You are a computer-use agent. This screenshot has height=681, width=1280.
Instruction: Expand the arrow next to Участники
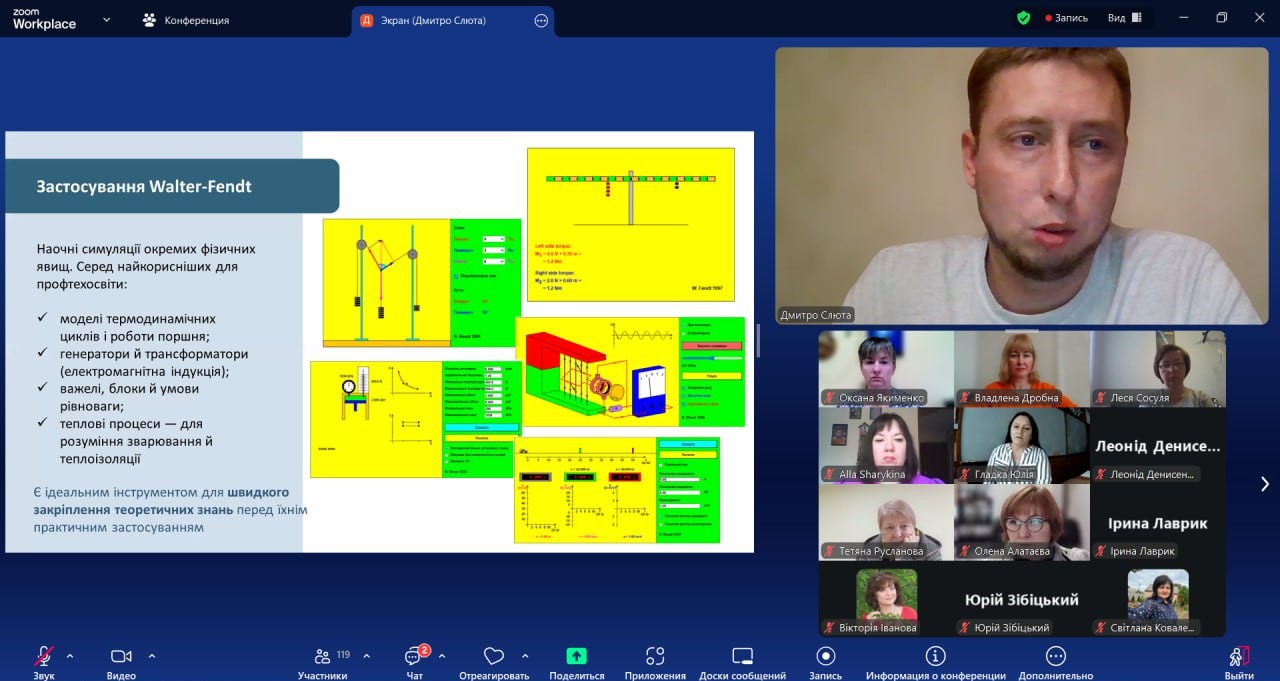(366, 656)
